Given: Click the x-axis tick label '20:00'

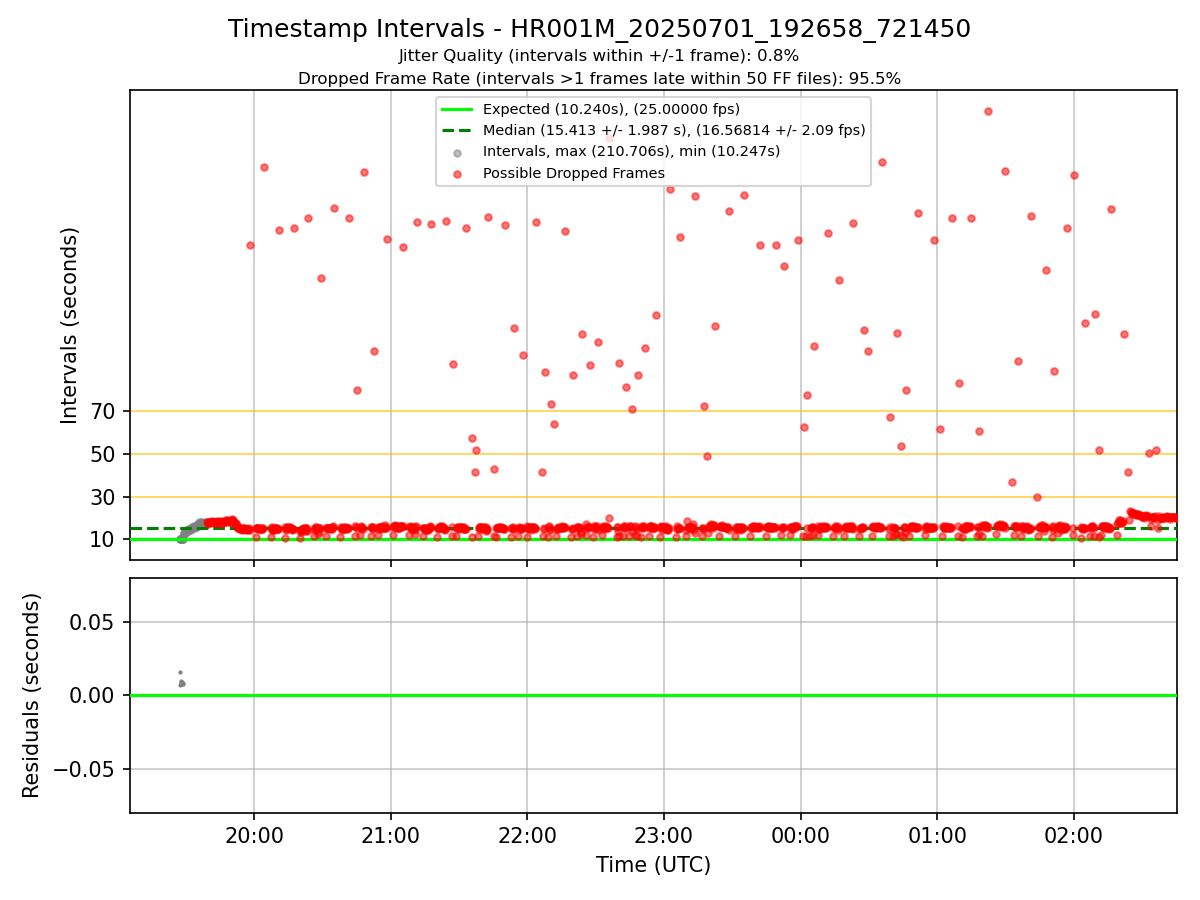Looking at the screenshot, I should (x=254, y=834).
